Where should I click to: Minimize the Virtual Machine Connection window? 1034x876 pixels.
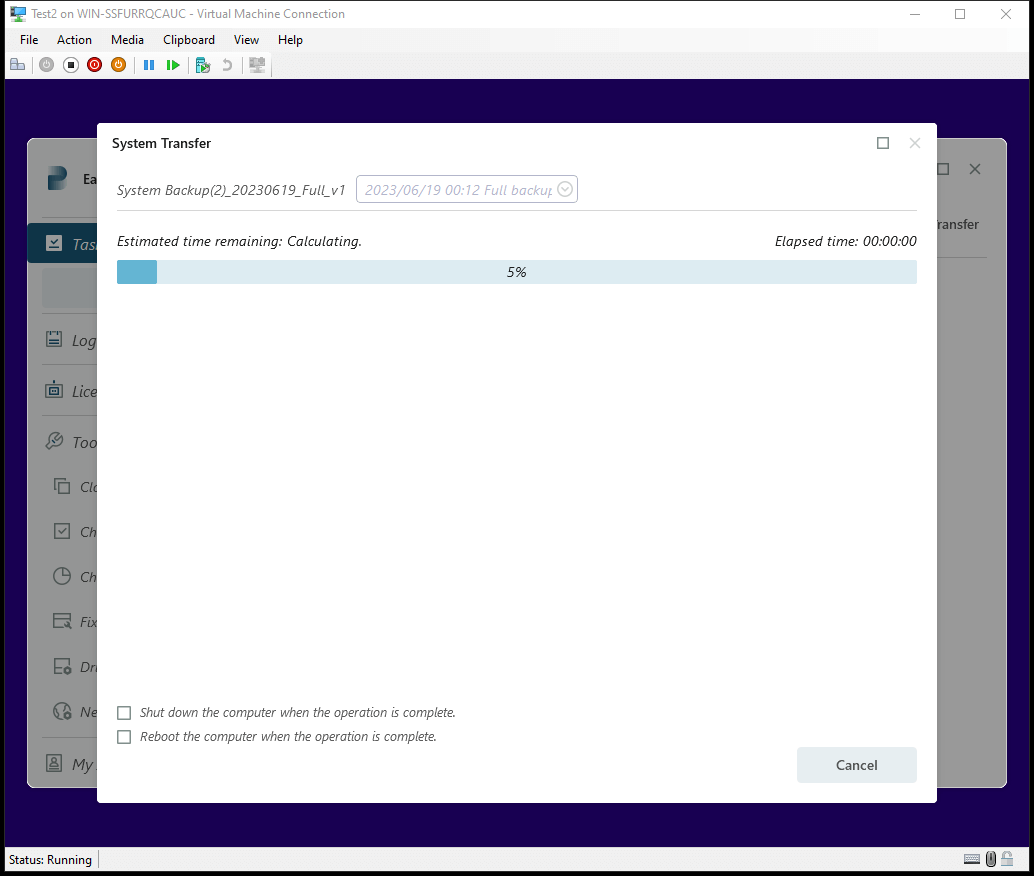pos(915,14)
